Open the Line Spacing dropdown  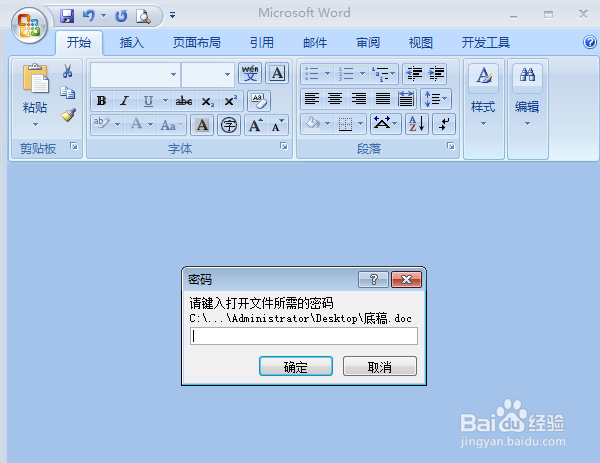pos(436,99)
